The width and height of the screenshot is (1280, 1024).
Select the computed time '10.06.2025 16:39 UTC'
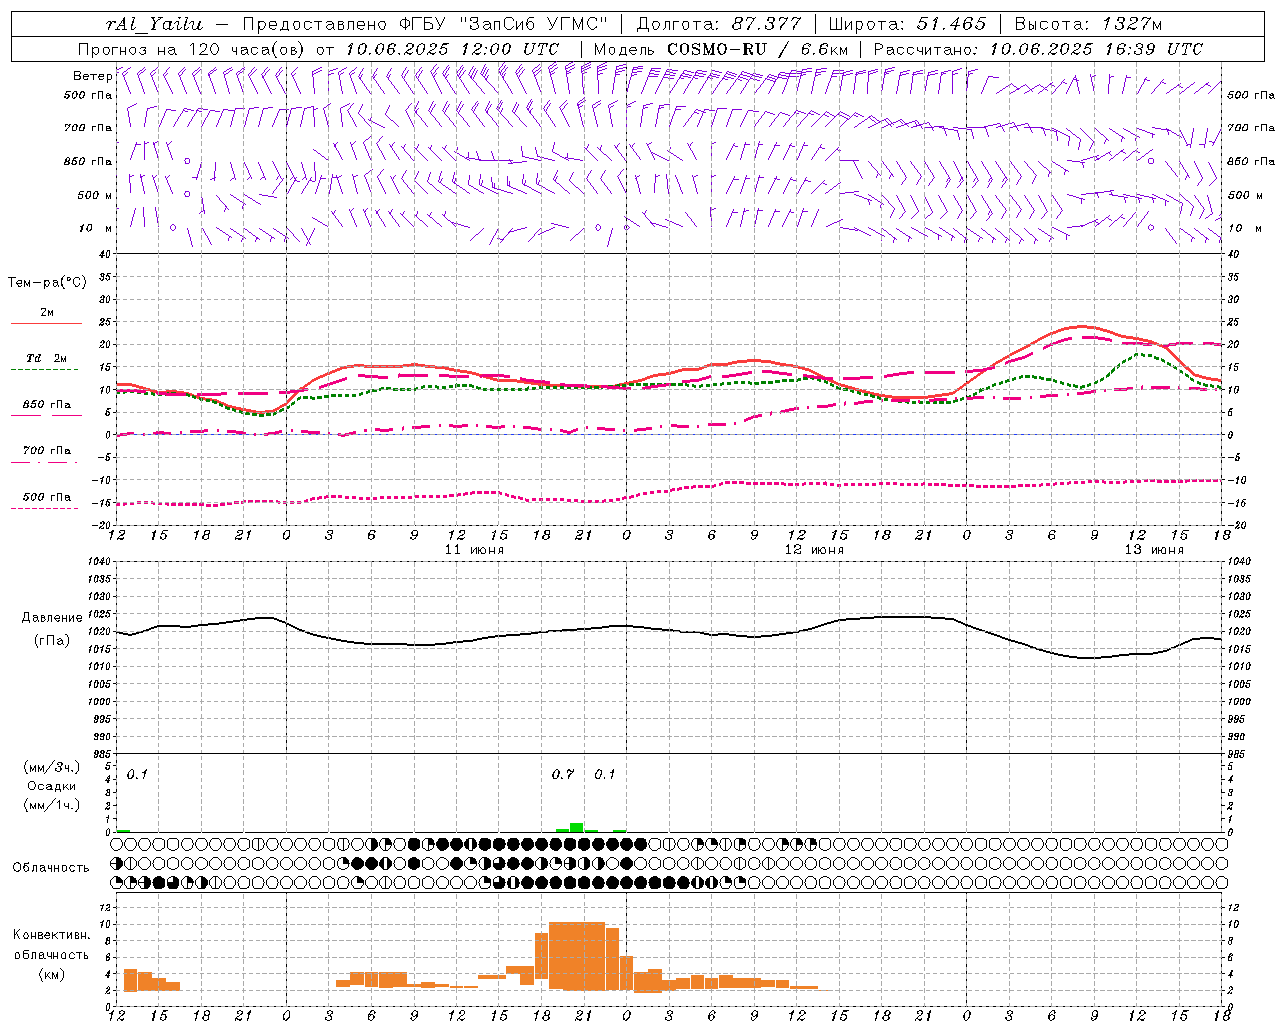coord(1096,49)
